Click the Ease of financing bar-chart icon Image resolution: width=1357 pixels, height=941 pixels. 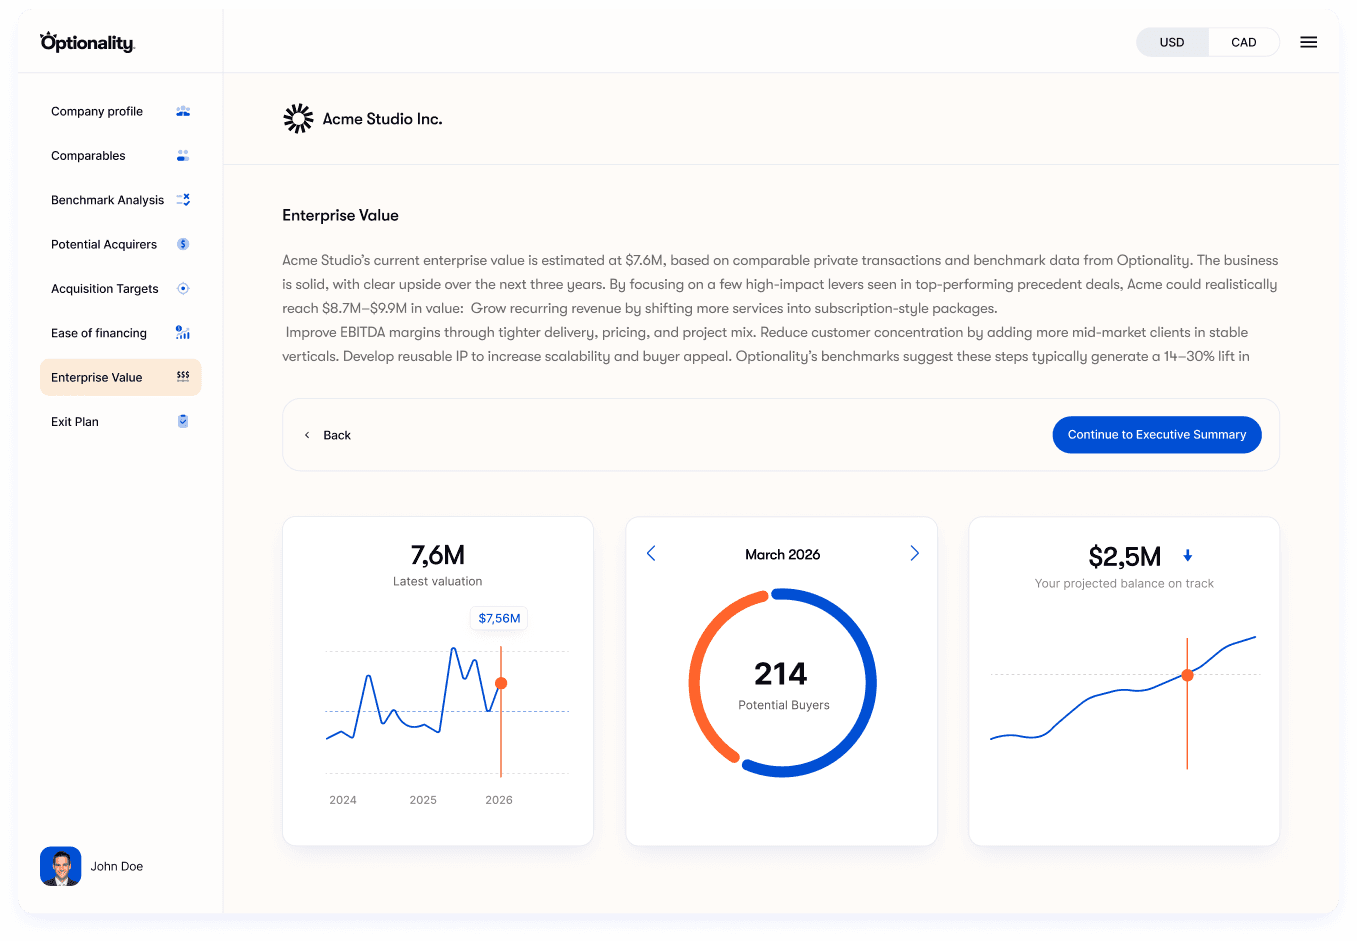click(x=183, y=332)
